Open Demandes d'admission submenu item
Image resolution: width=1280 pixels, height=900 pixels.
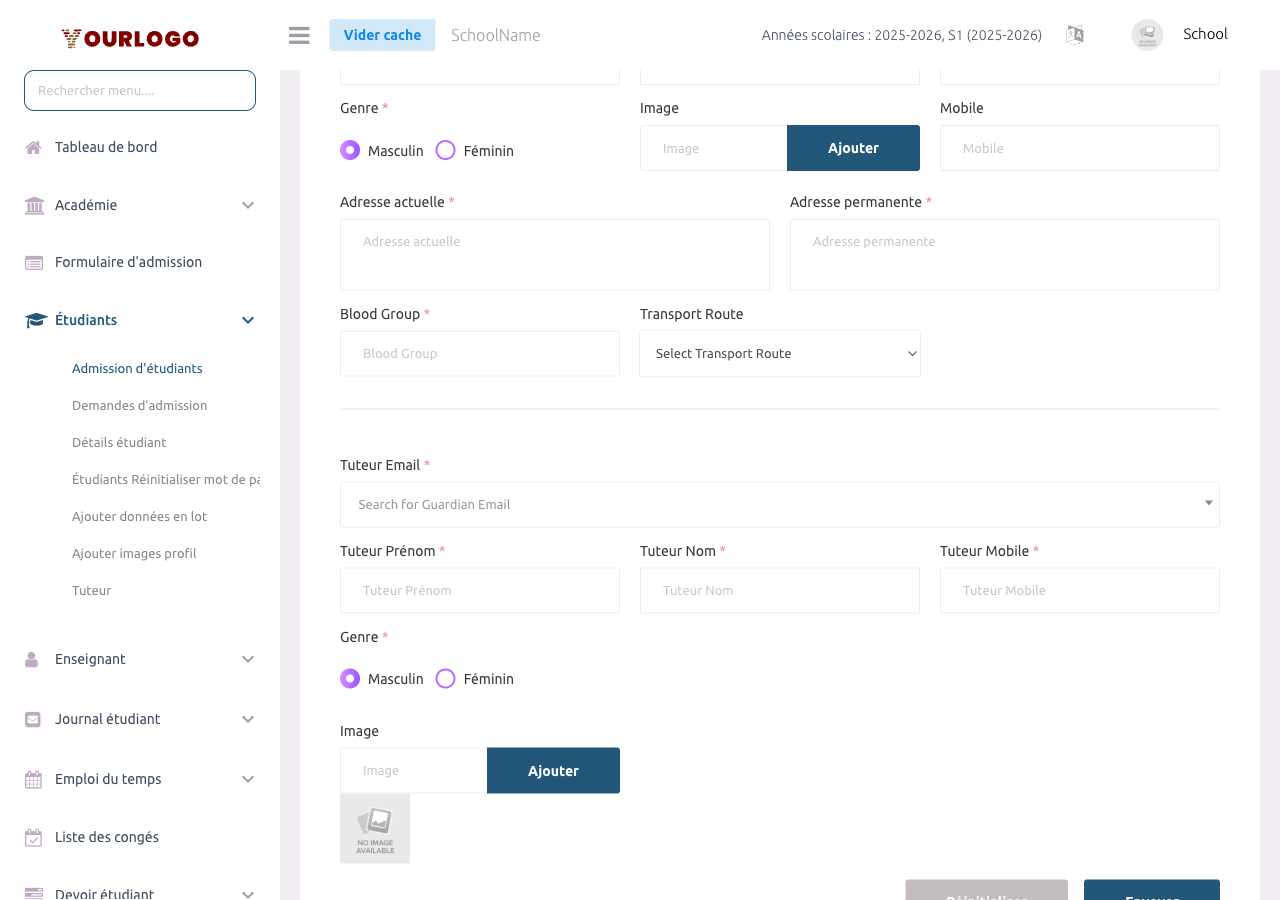coord(139,406)
